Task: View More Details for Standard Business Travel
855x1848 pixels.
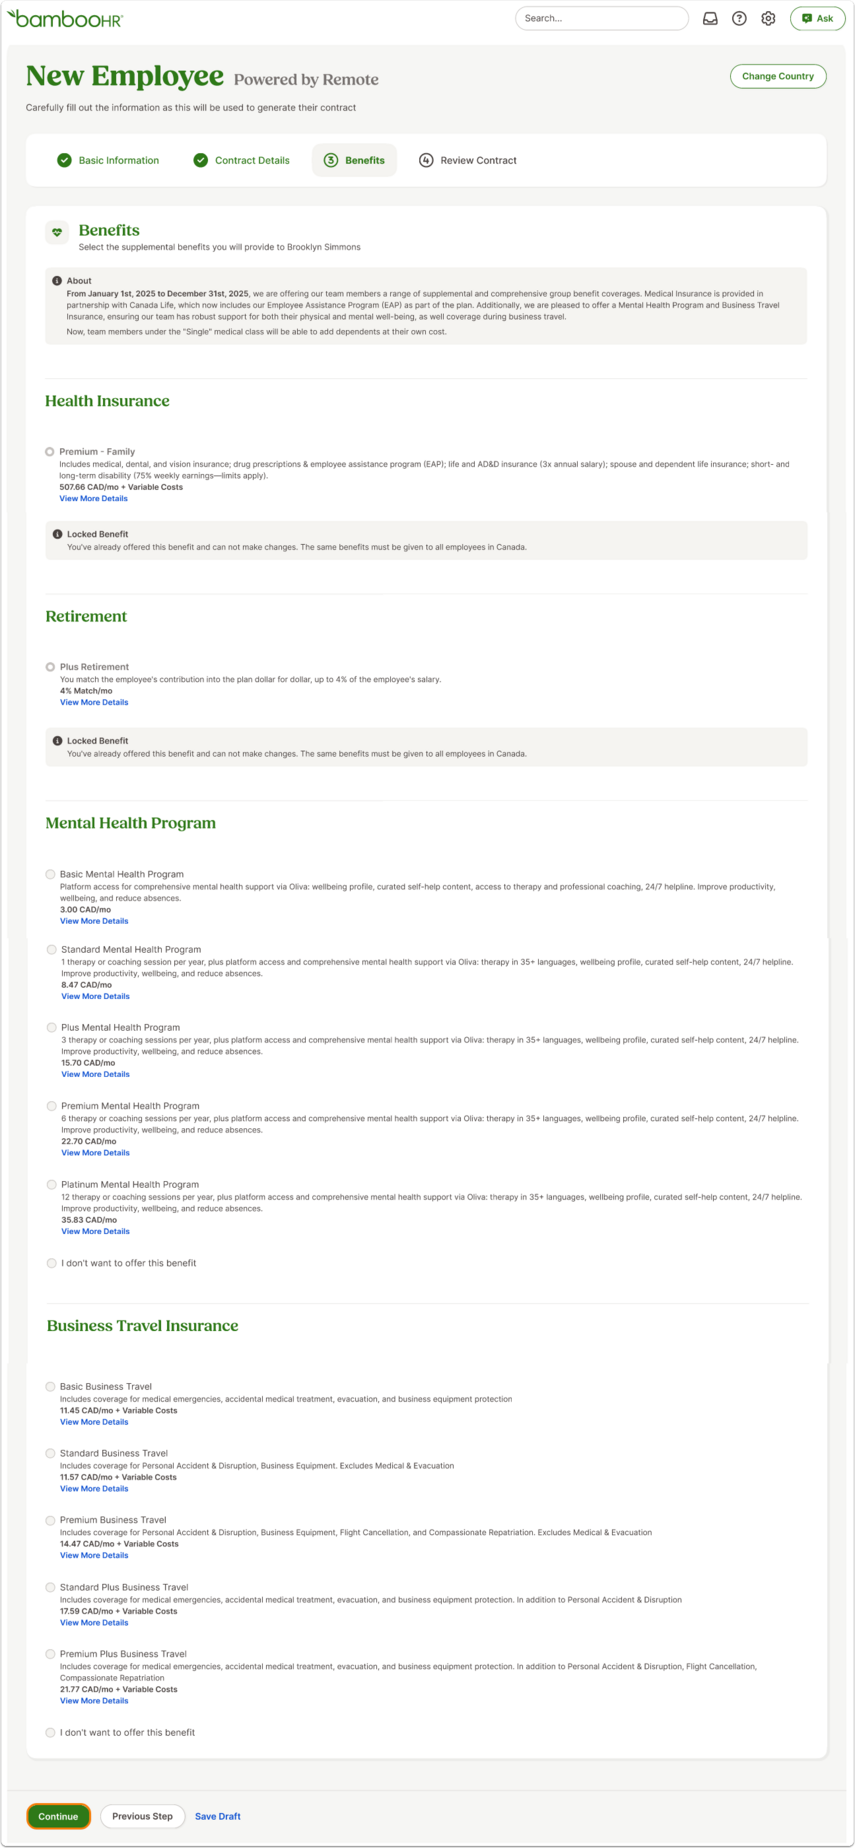Action: [94, 1489]
